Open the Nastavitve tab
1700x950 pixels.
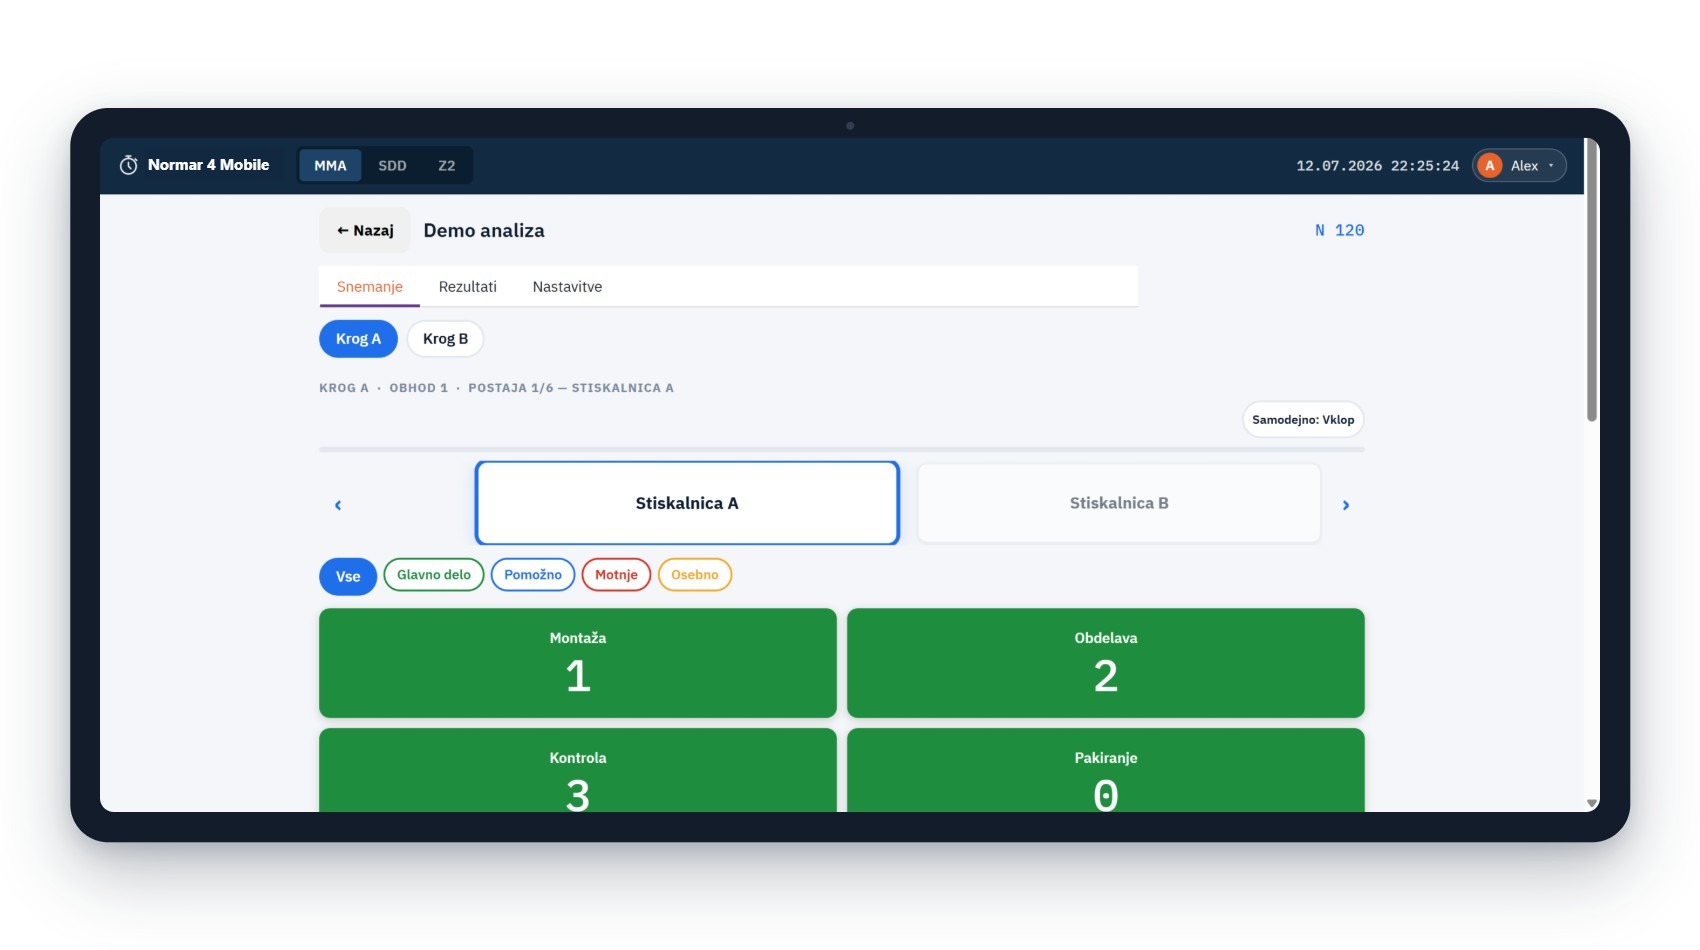point(567,287)
